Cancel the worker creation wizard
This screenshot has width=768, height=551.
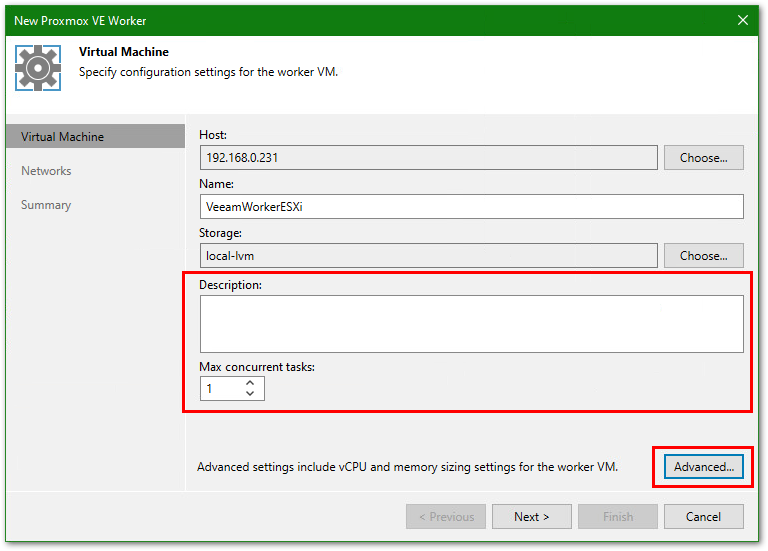coord(704,517)
